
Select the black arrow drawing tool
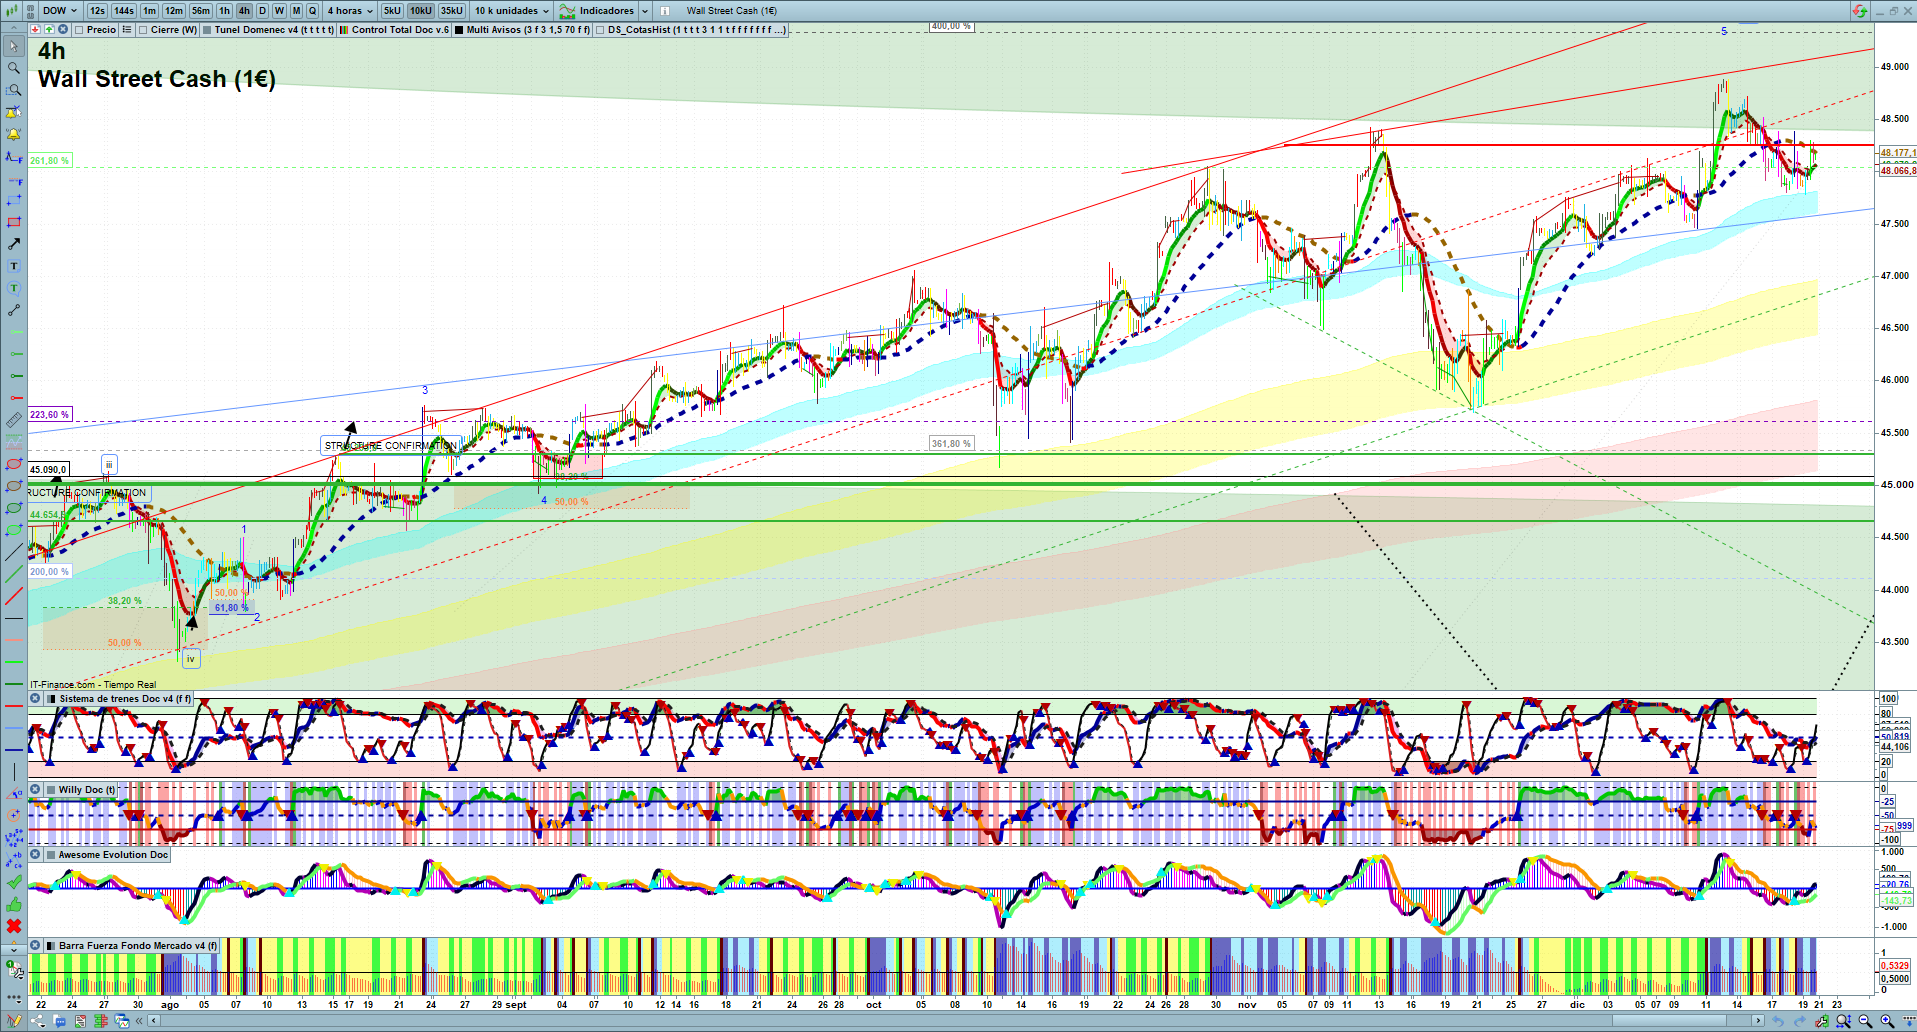tap(14, 244)
